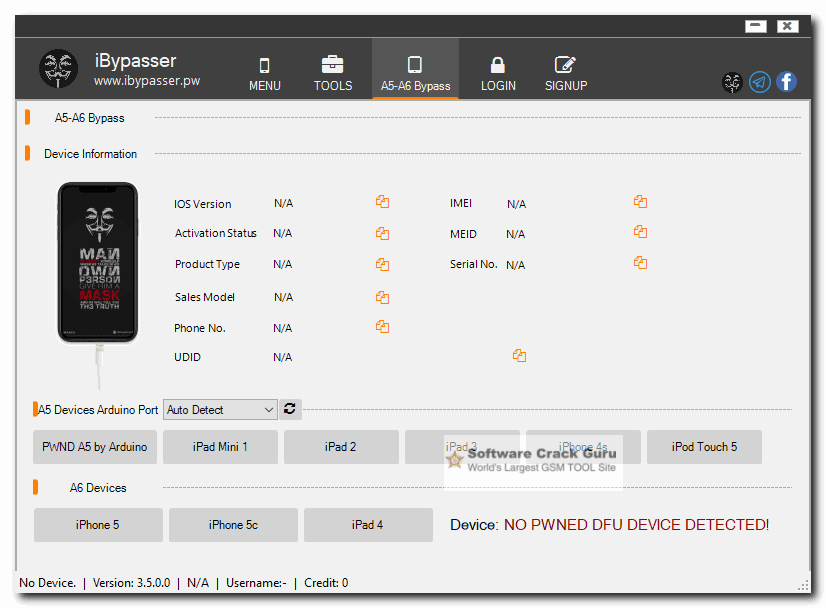Click the A6 Devices section label
The image size is (826, 608).
click(x=98, y=488)
